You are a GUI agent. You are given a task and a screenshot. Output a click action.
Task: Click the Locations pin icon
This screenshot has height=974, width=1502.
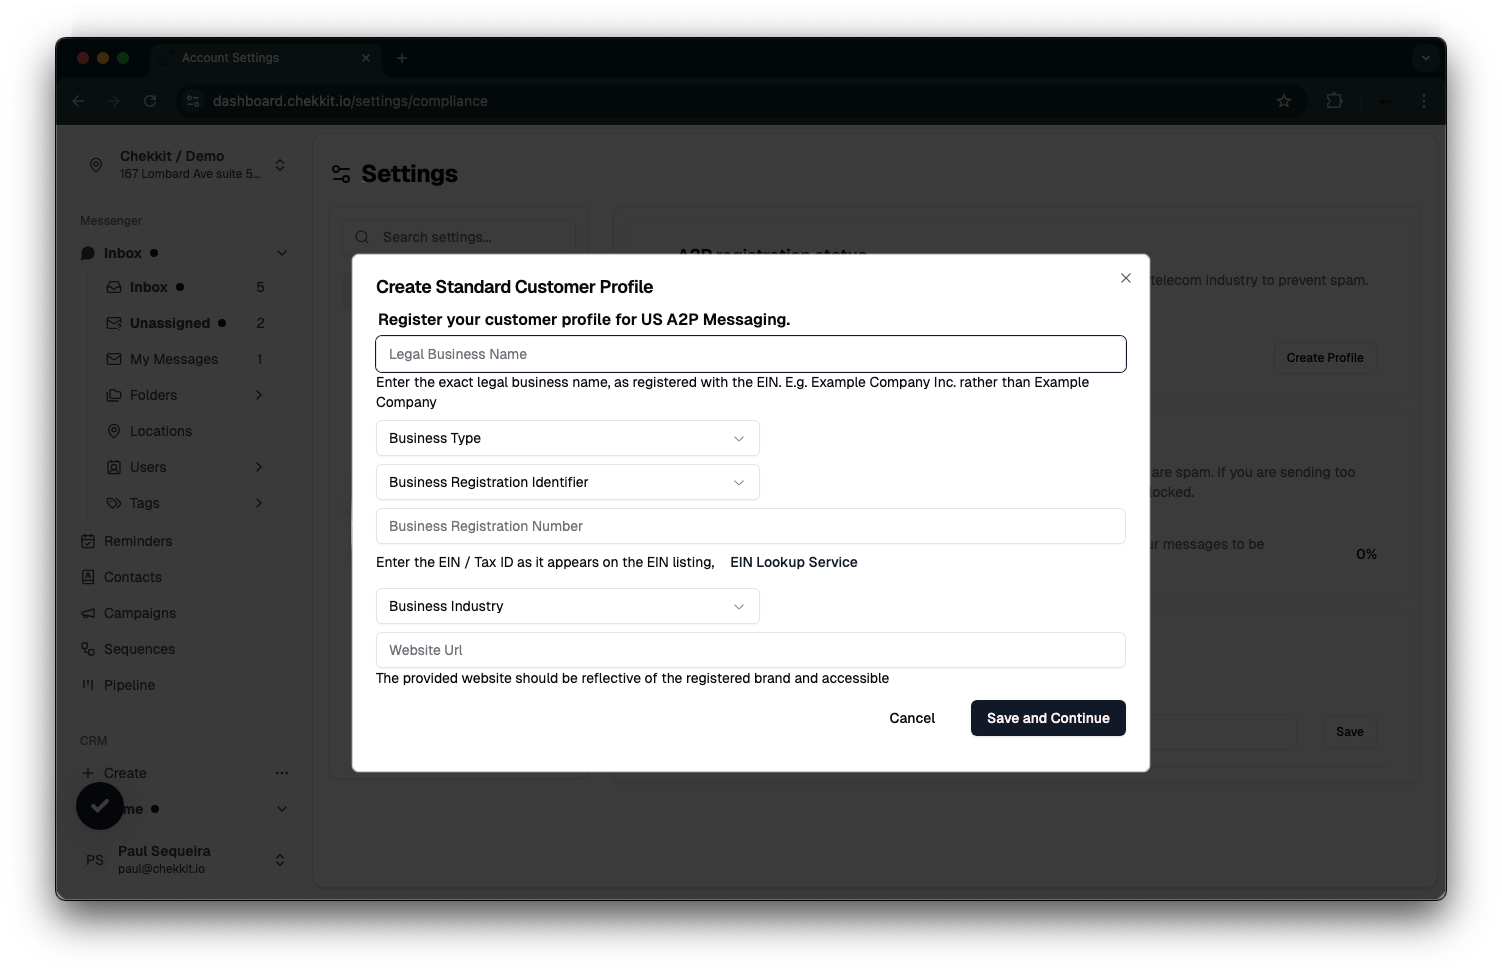coord(114,431)
